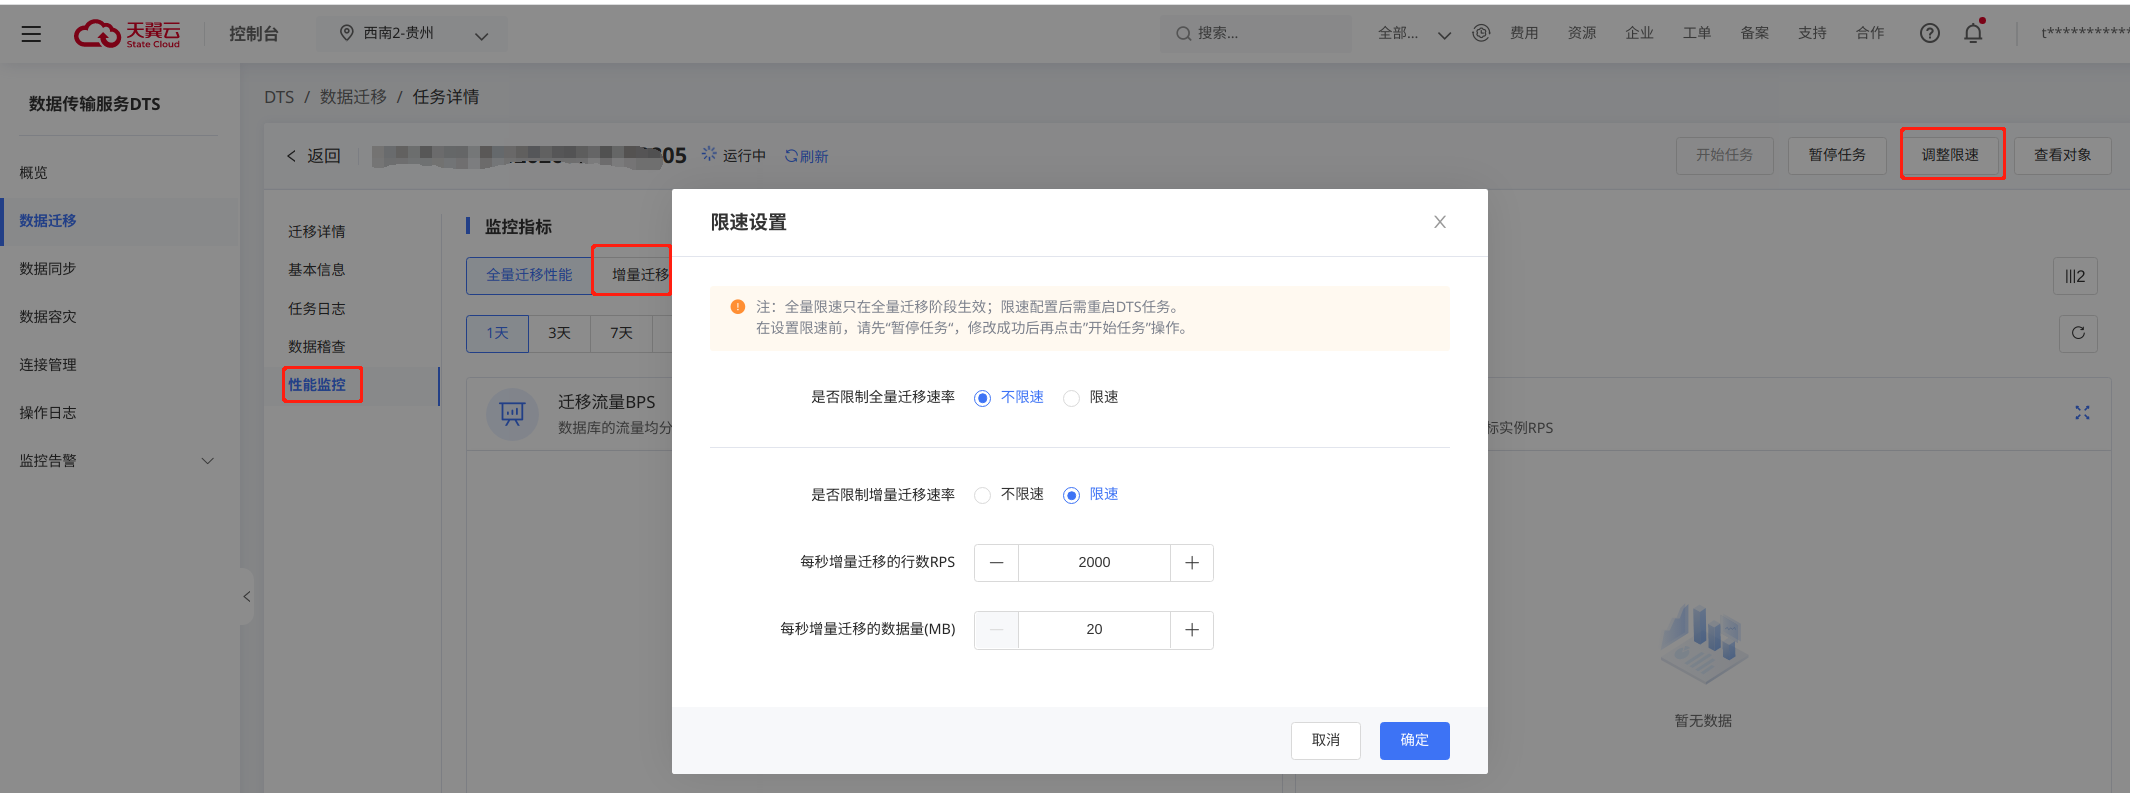Open the help question mark icon
This screenshot has width=2130, height=793.
1930,33
